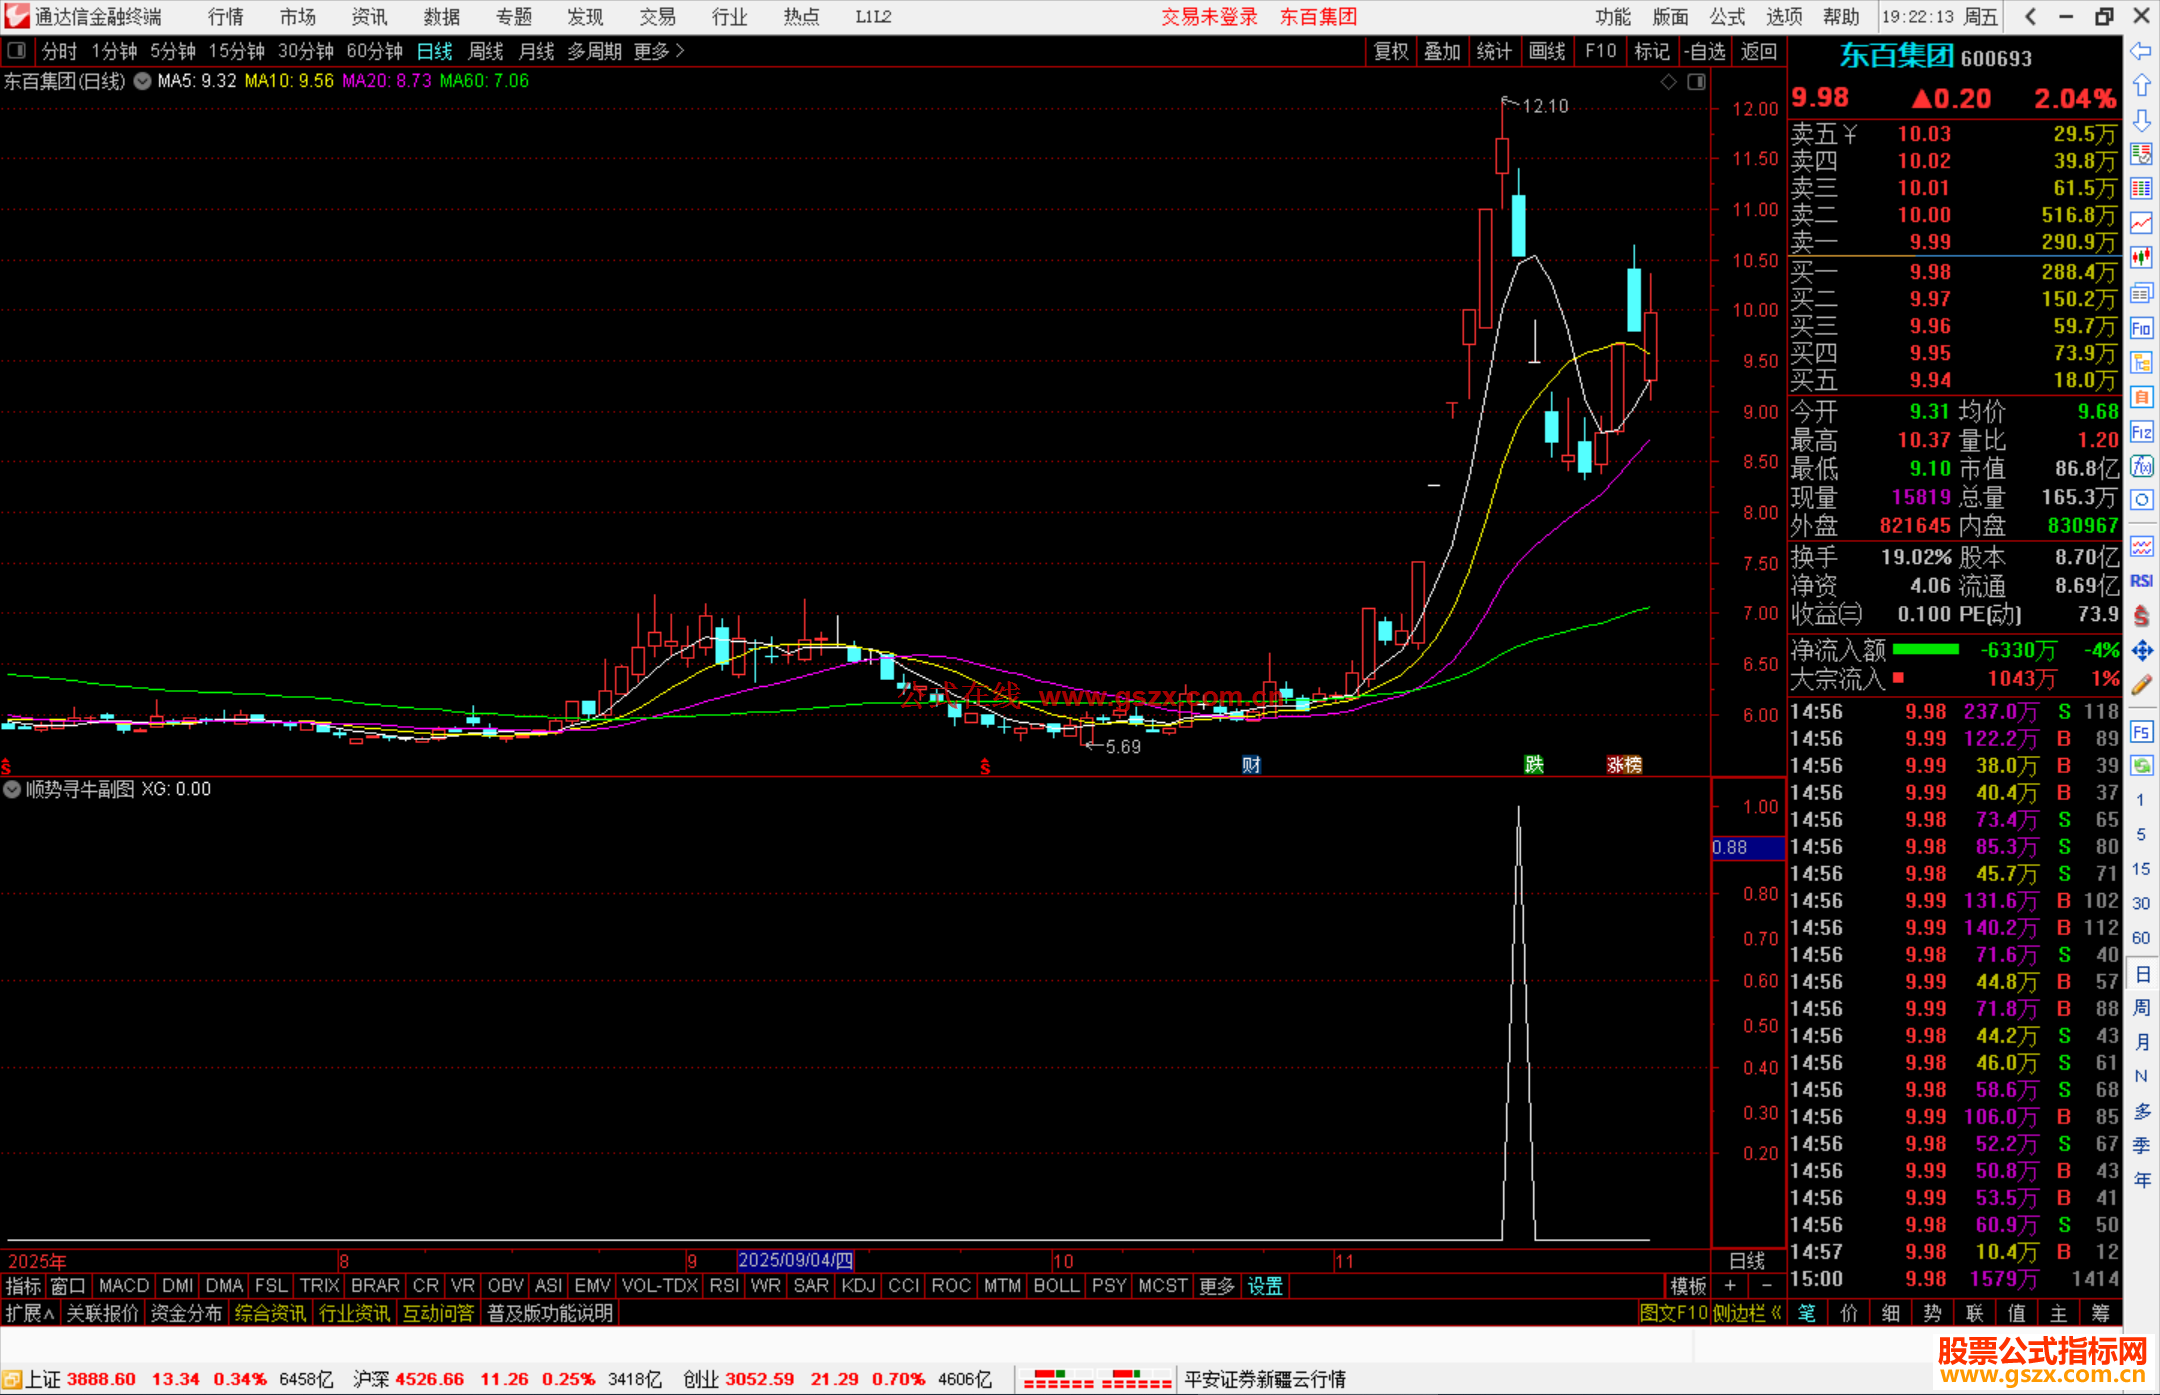Click the 2025/09/04 date marker

coord(795,1260)
